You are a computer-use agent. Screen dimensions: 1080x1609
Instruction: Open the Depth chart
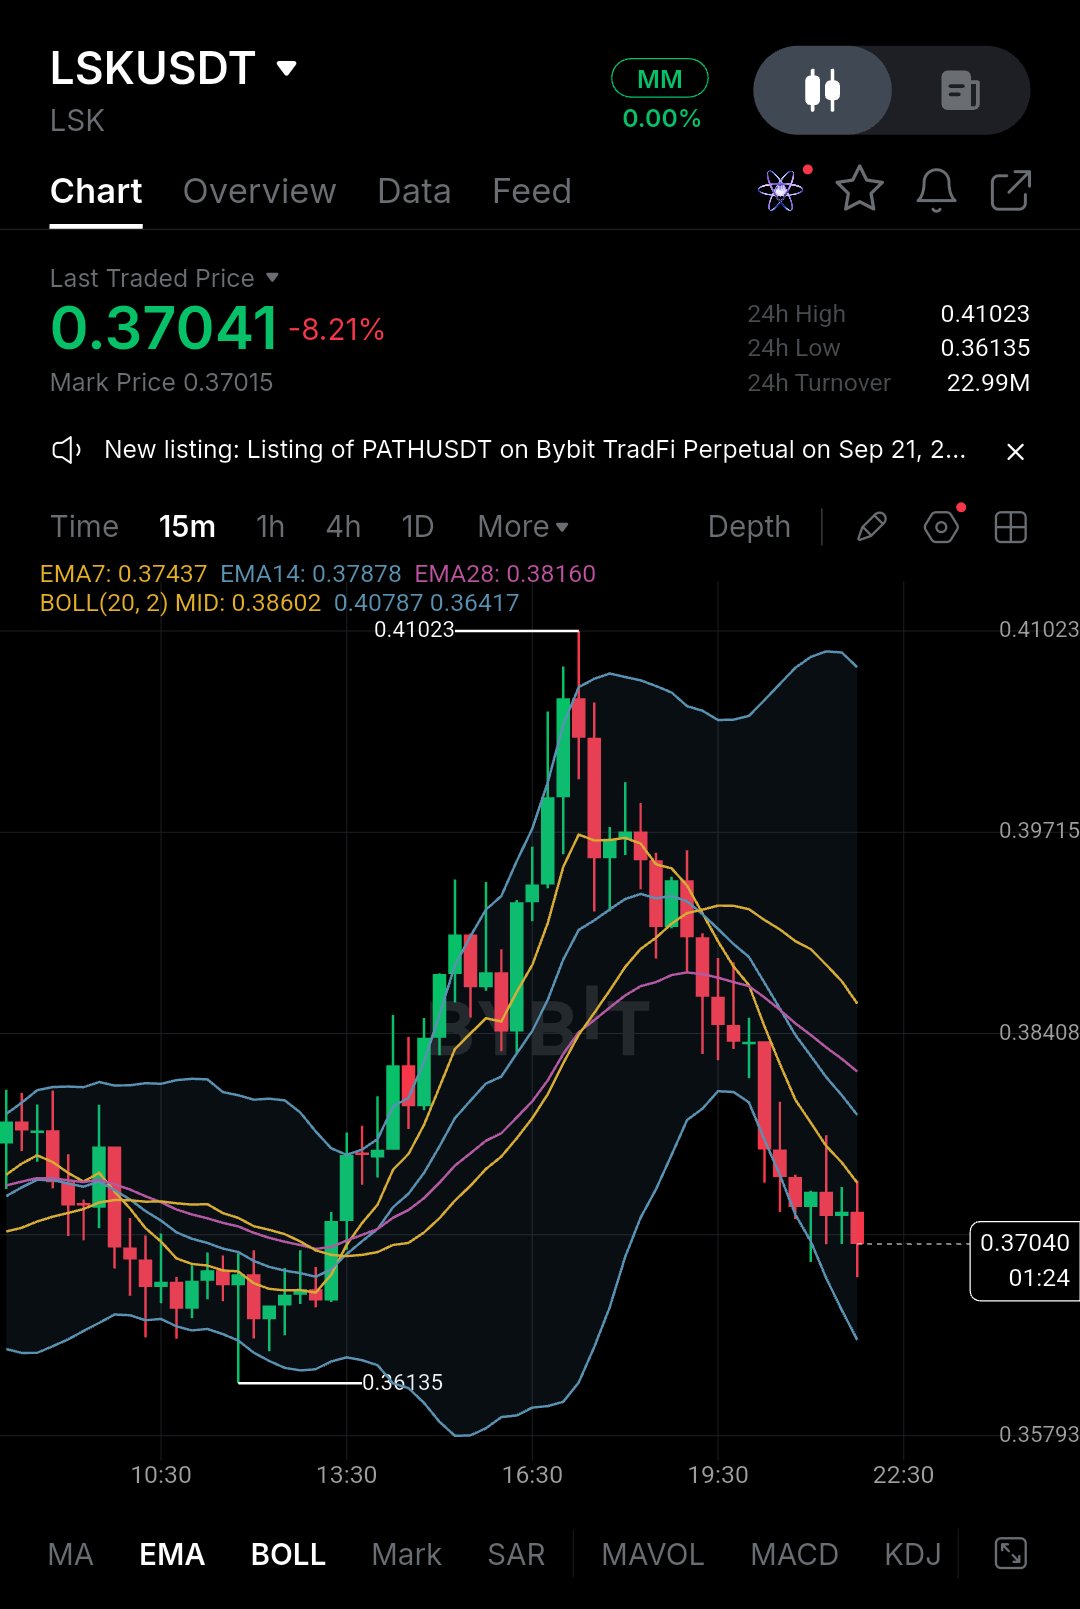click(749, 527)
